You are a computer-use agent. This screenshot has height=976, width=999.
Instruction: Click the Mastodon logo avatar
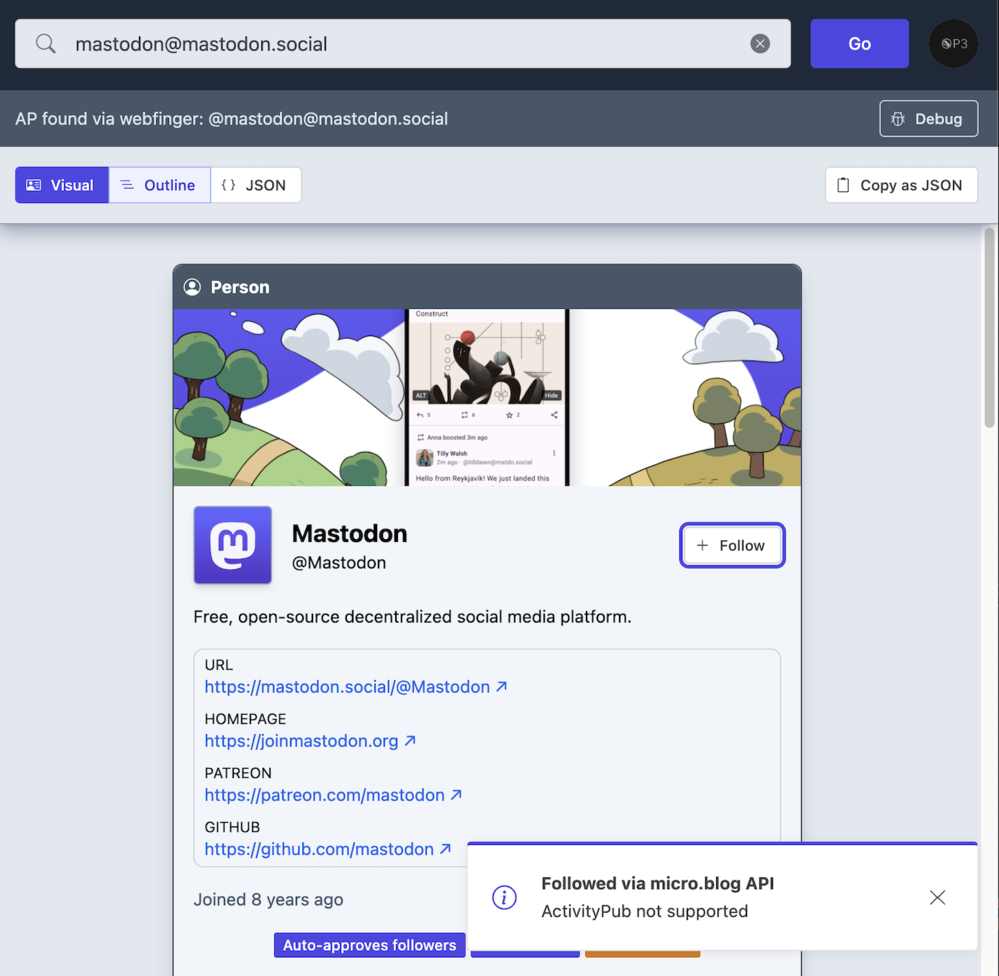pos(233,545)
